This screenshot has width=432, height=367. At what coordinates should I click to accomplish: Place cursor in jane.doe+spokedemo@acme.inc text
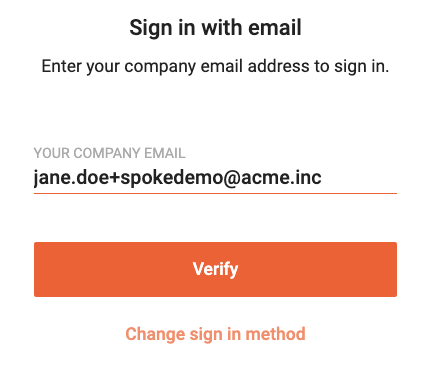click(178, 178)
